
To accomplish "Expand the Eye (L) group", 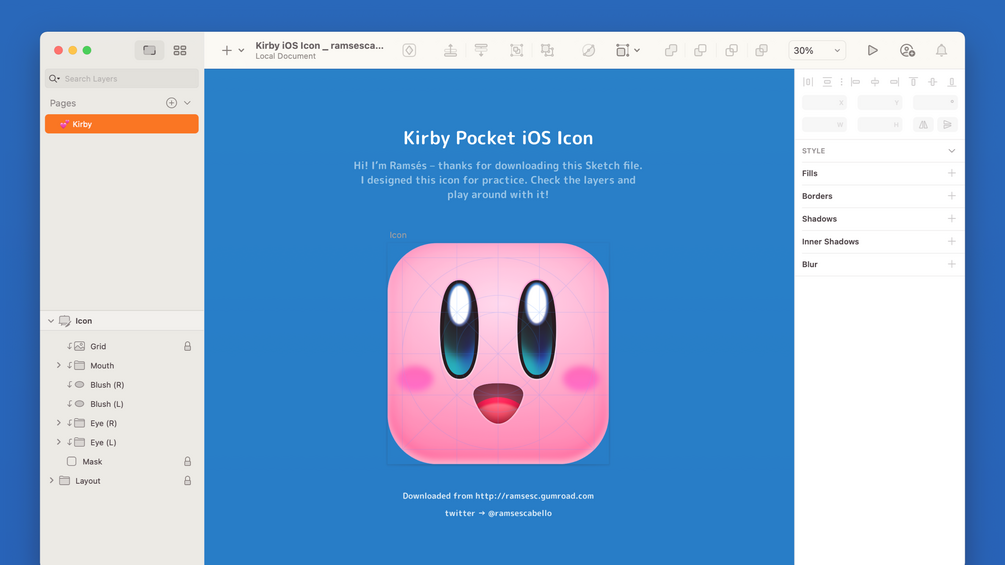I will click(58, 442).
